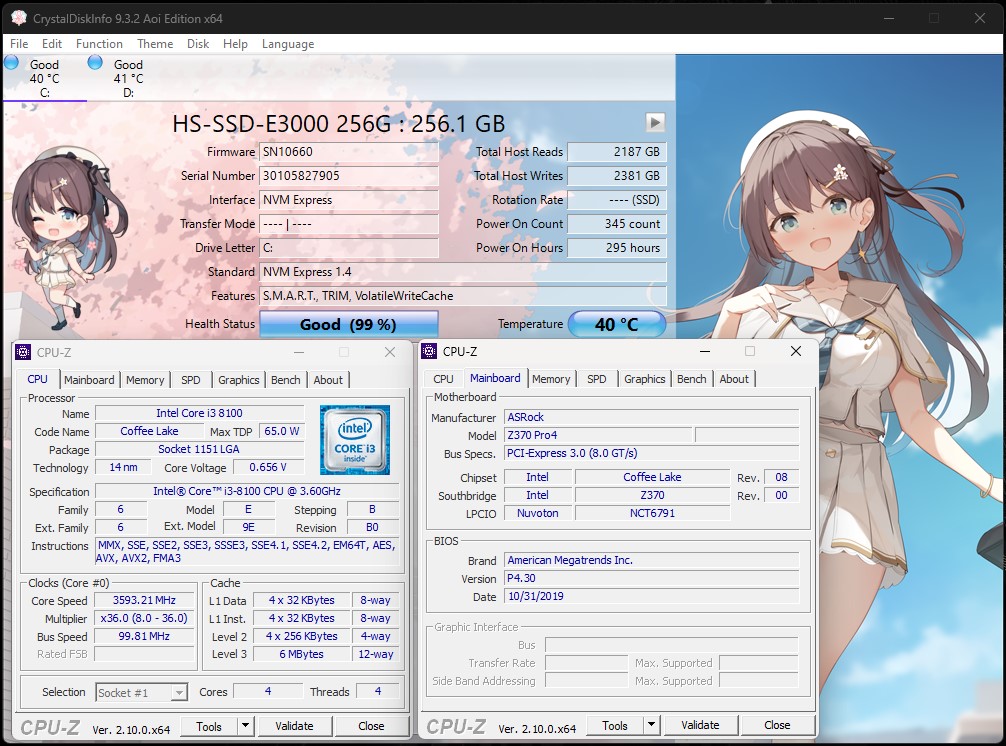This screenshot has height=746, width=1006.
Task: Open About tab in right CPU-Z window
Action: [x=734, y=379]
